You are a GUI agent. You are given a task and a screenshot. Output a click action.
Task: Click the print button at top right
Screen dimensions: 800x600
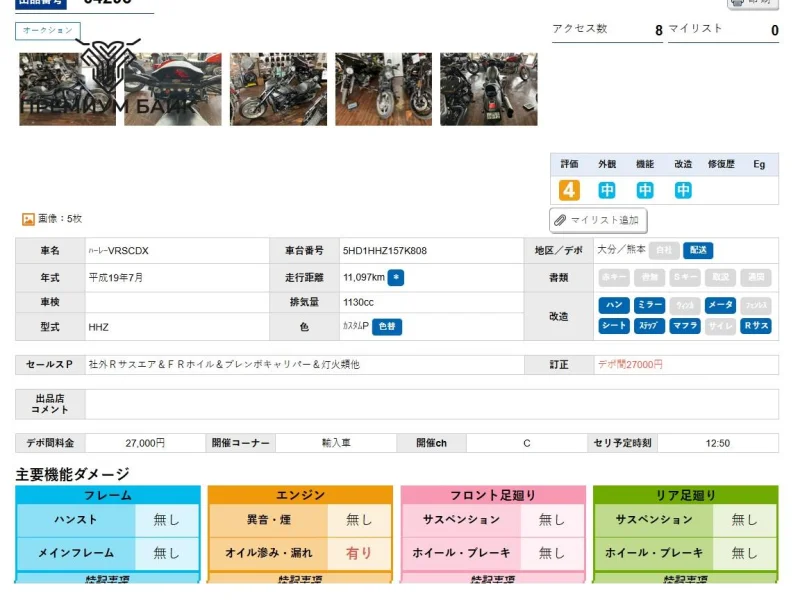pos(753,2)
